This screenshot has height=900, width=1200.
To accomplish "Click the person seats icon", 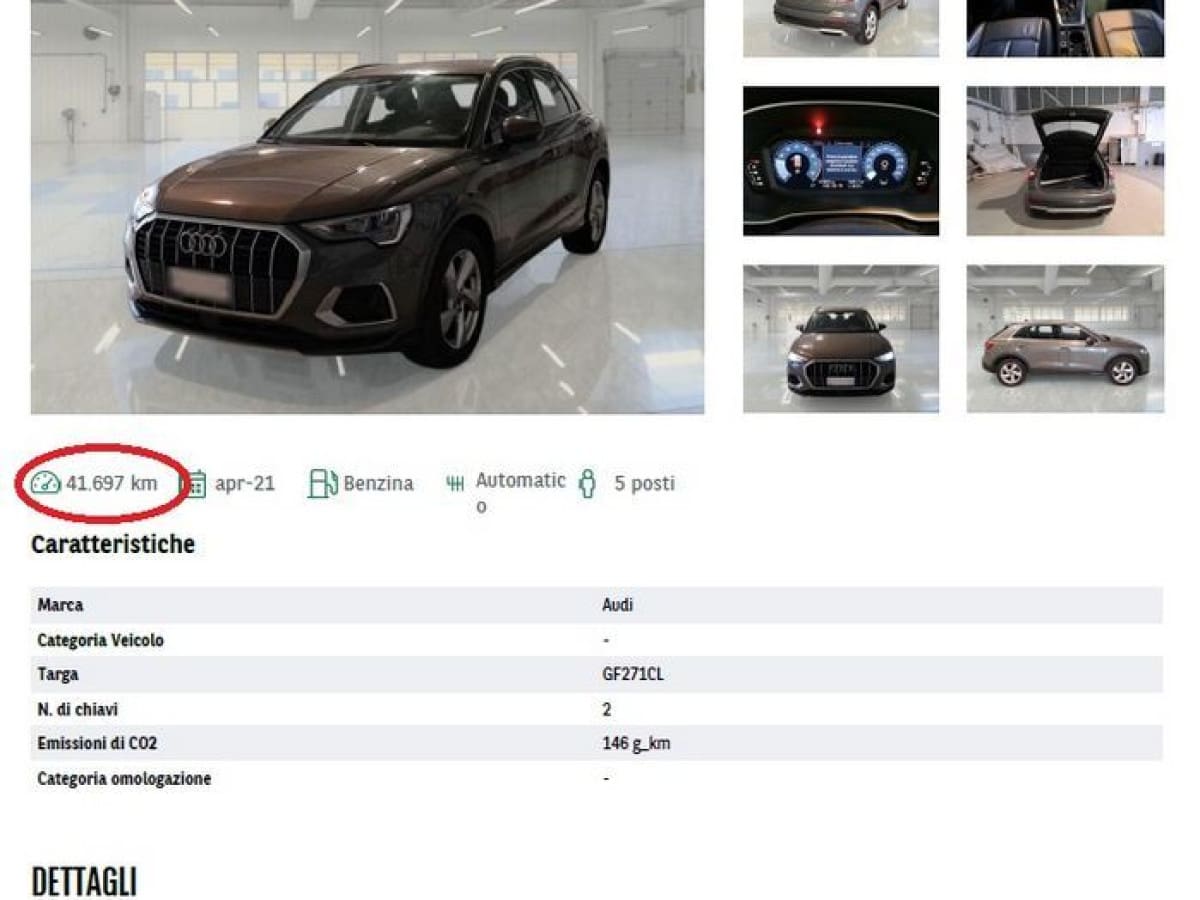I will [x=588, y=484].
